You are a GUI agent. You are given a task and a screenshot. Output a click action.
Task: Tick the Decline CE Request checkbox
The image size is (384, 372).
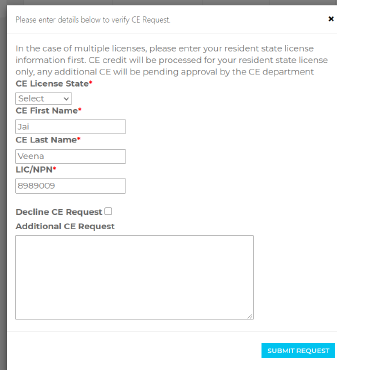click(x=108, y=211)
